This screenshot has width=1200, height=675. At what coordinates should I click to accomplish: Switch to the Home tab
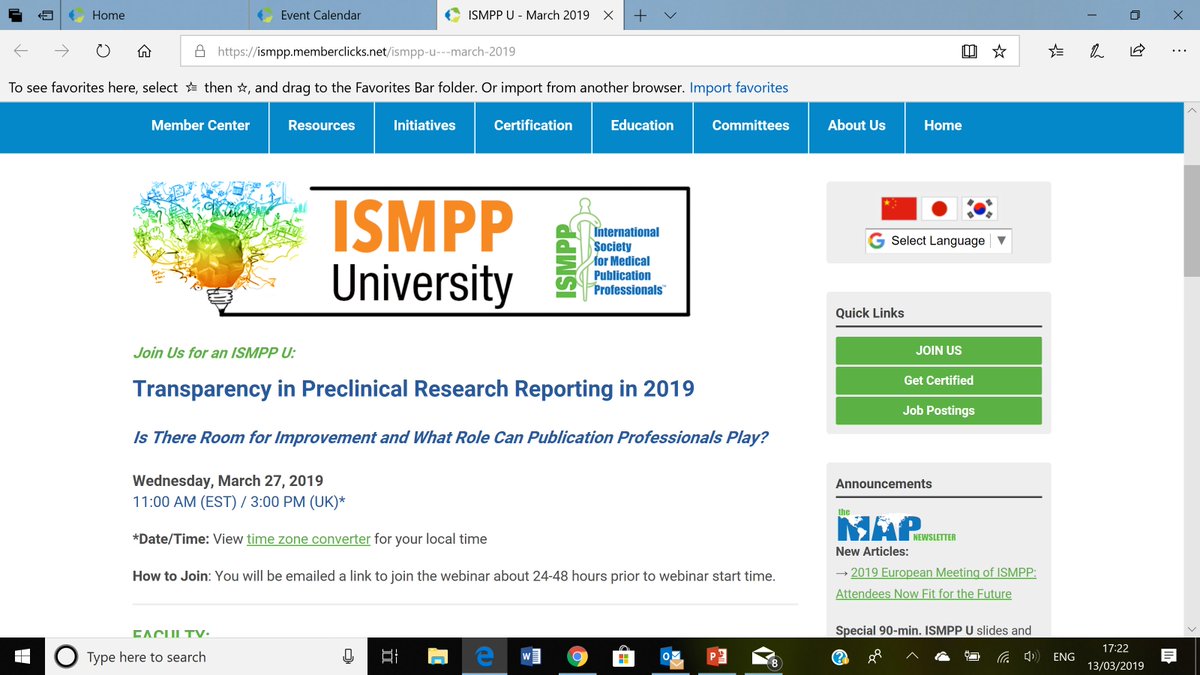[156, 15]
